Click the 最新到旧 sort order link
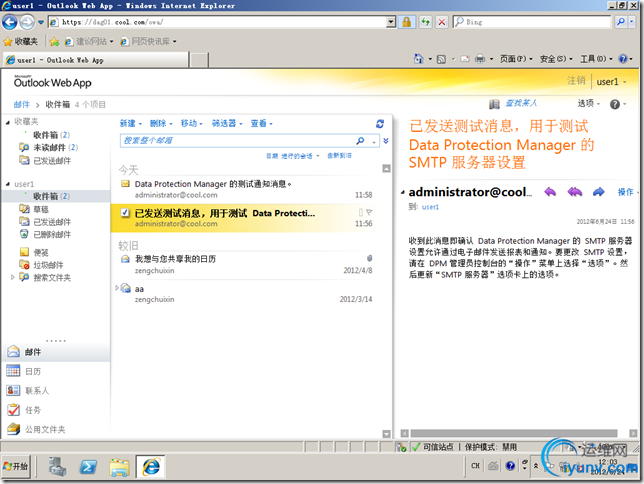 (x=339, y=156)
